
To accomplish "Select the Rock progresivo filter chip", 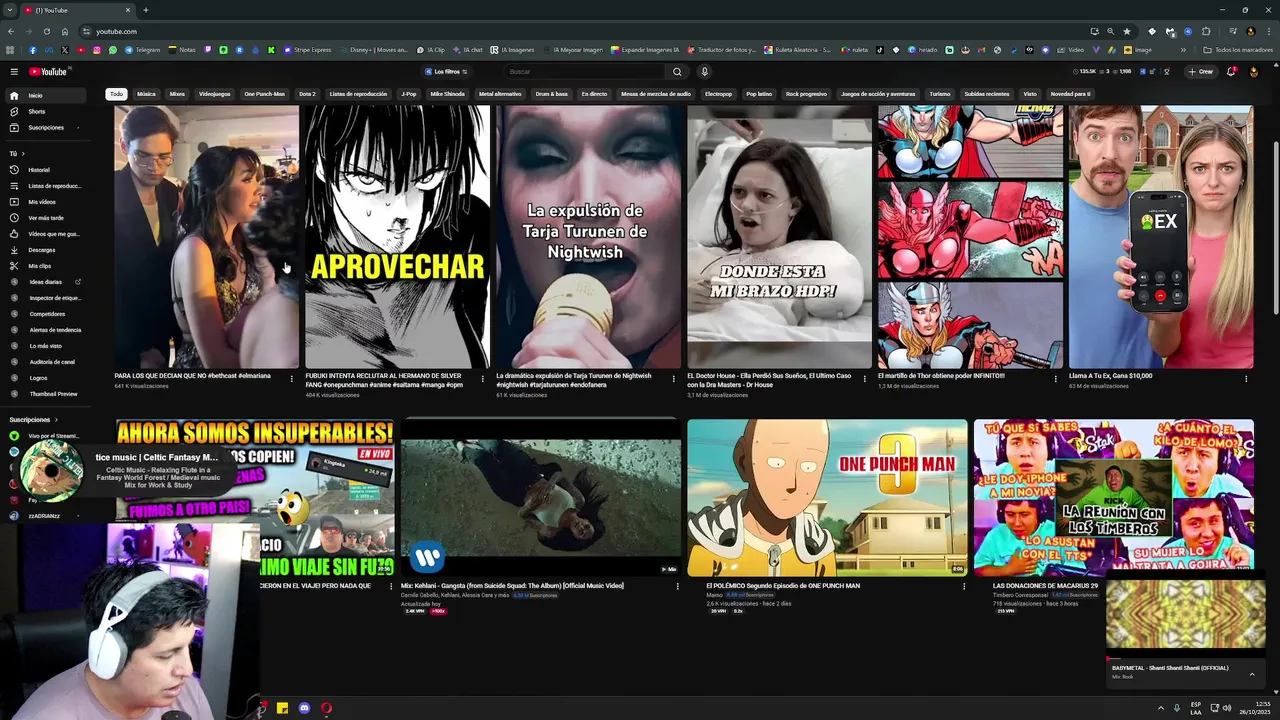I will pyautogui.click(x=806, y=94).
